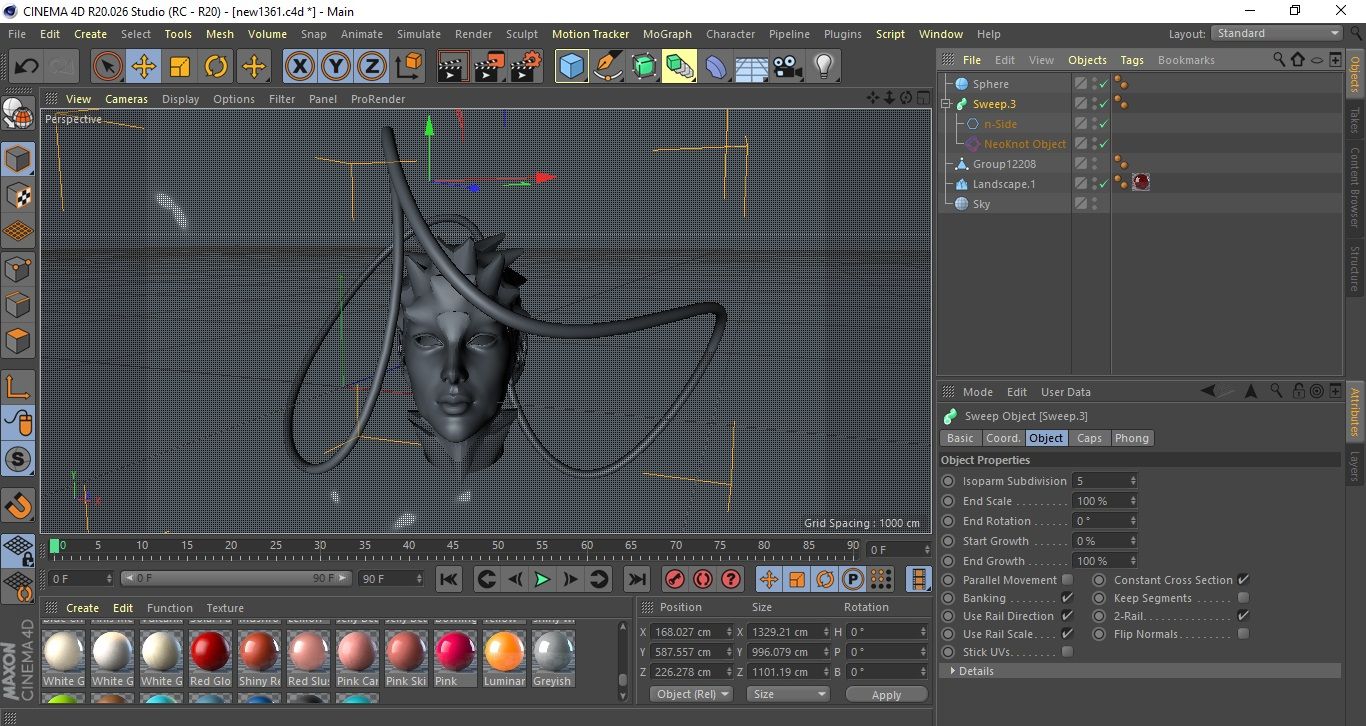Add a Cube primitive object

tap(571, 67)
